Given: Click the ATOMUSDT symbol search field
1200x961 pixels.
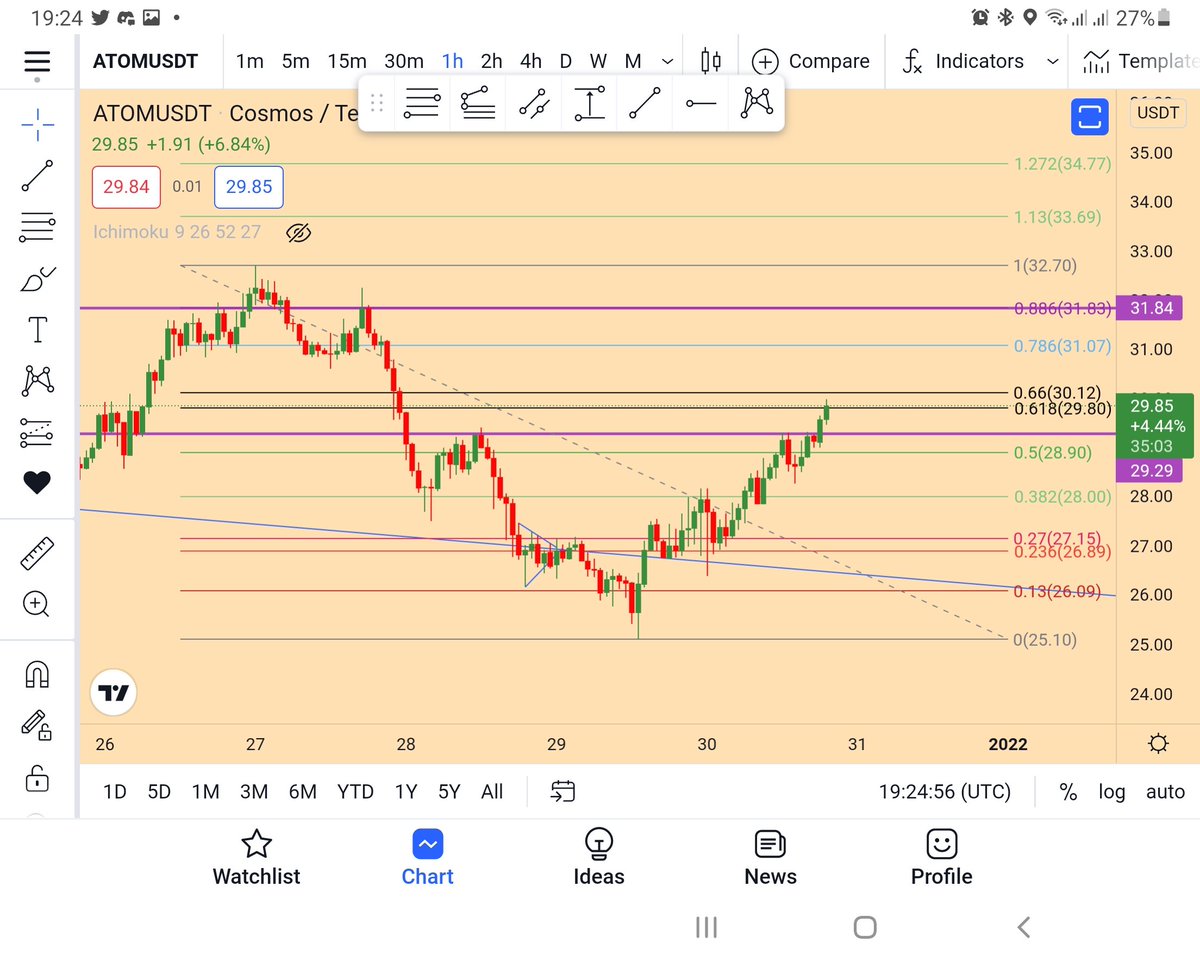Looking at the screenshot, I should tap(144, 61).
